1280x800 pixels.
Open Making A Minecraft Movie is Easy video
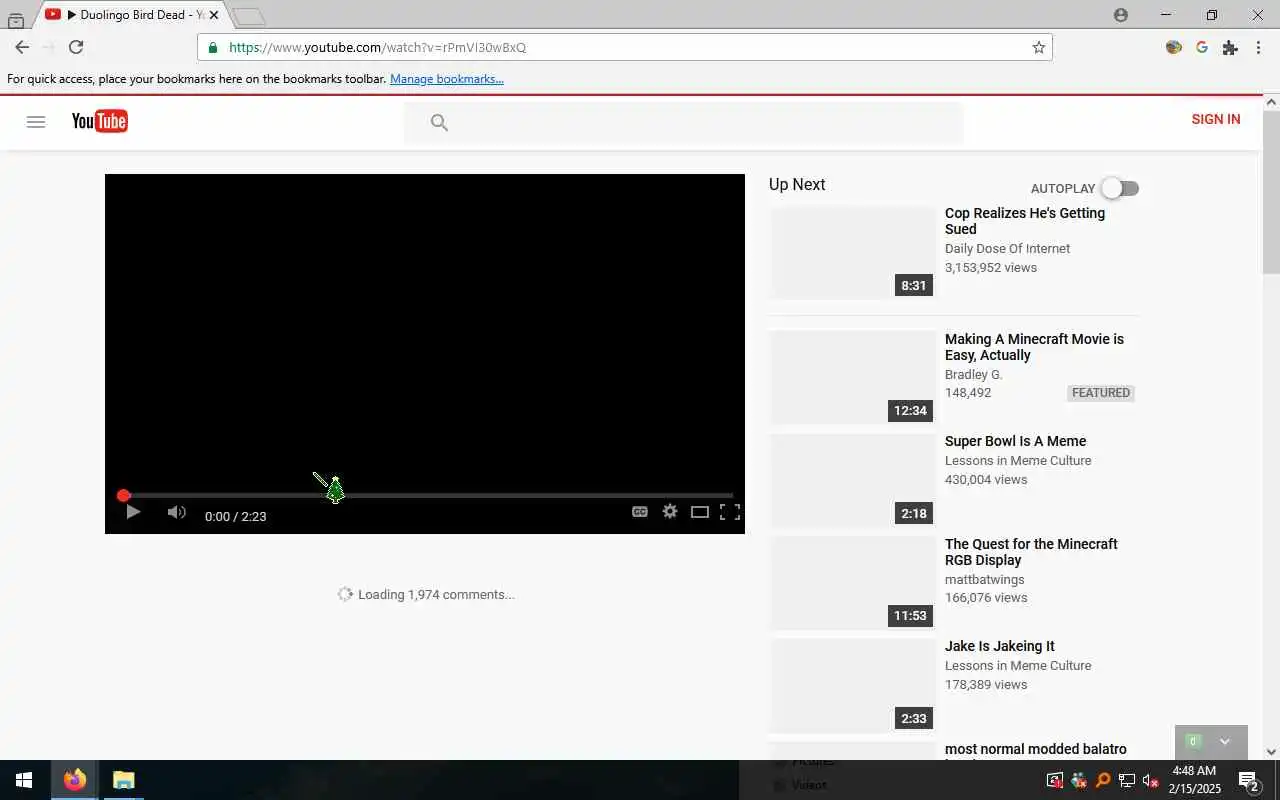pos(1034,347)
